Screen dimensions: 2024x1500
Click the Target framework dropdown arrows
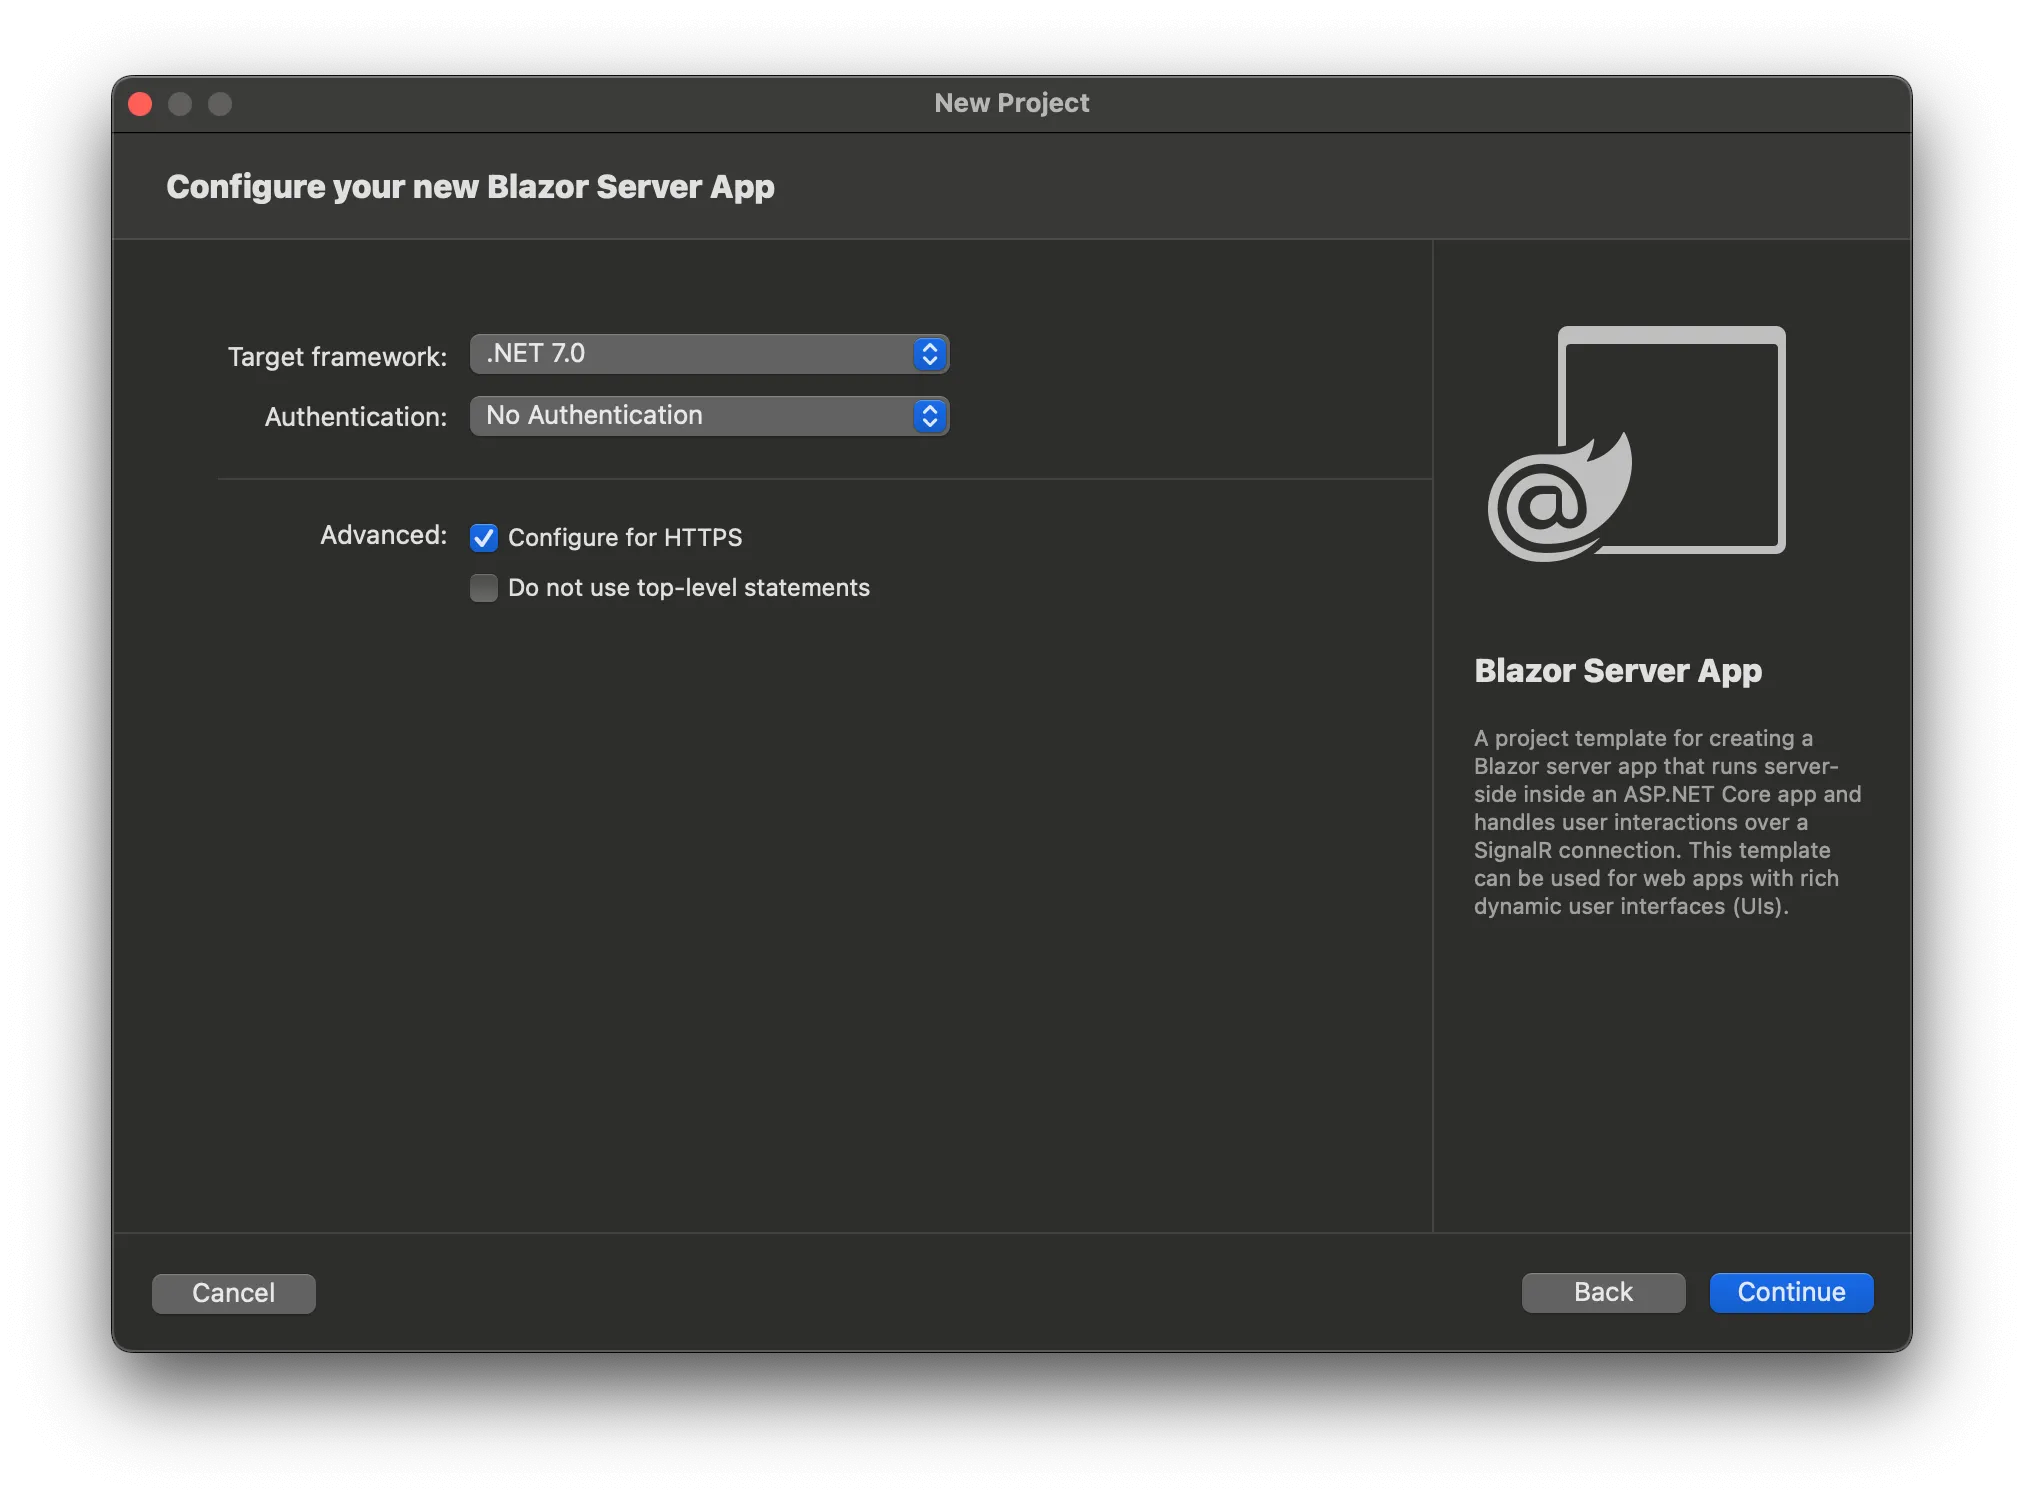[929, 354]
